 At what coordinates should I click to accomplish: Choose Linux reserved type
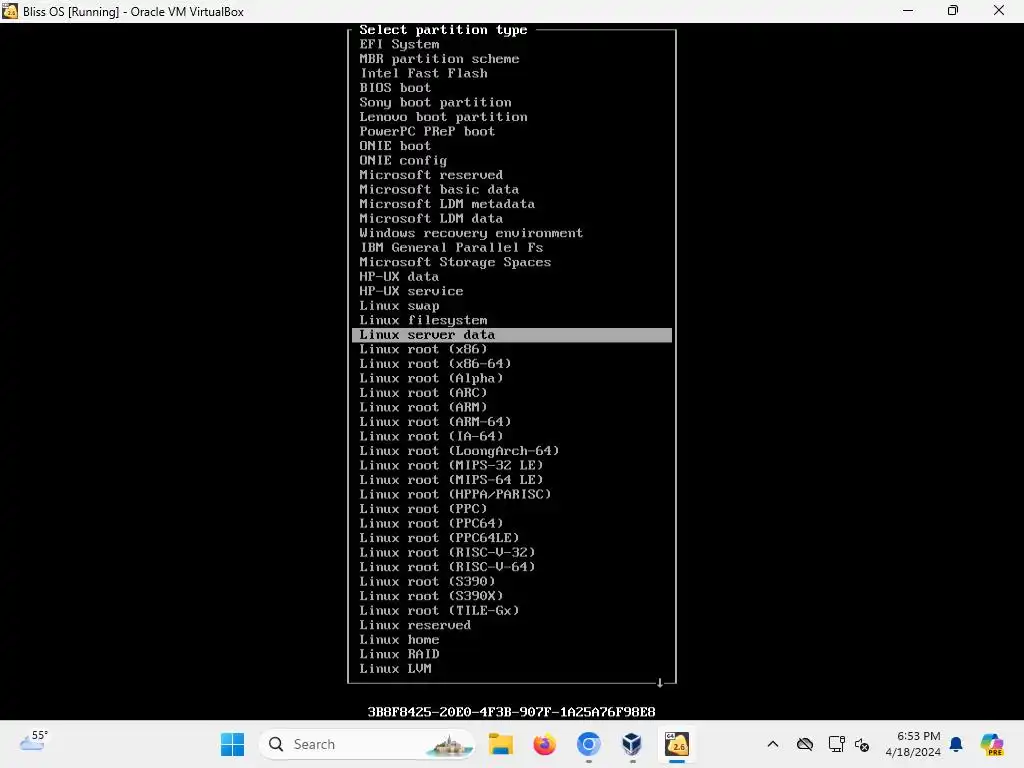pos(415,626)
